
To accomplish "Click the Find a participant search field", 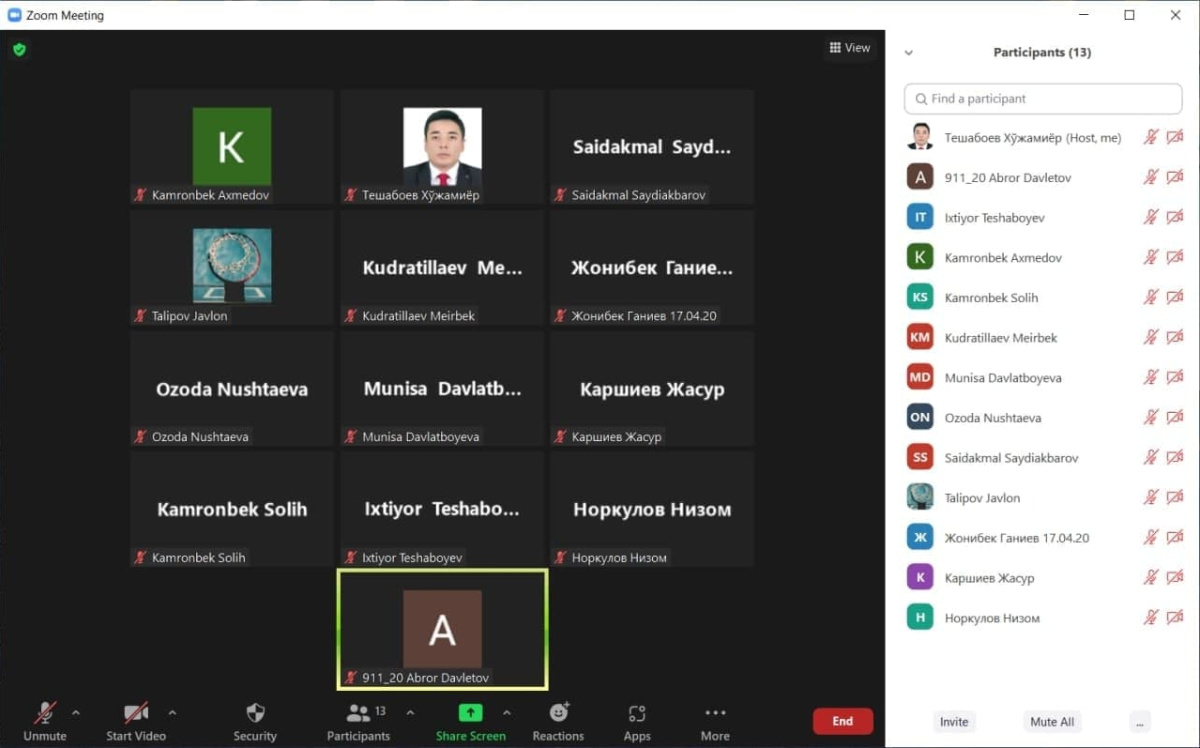I will (1043, 99).
